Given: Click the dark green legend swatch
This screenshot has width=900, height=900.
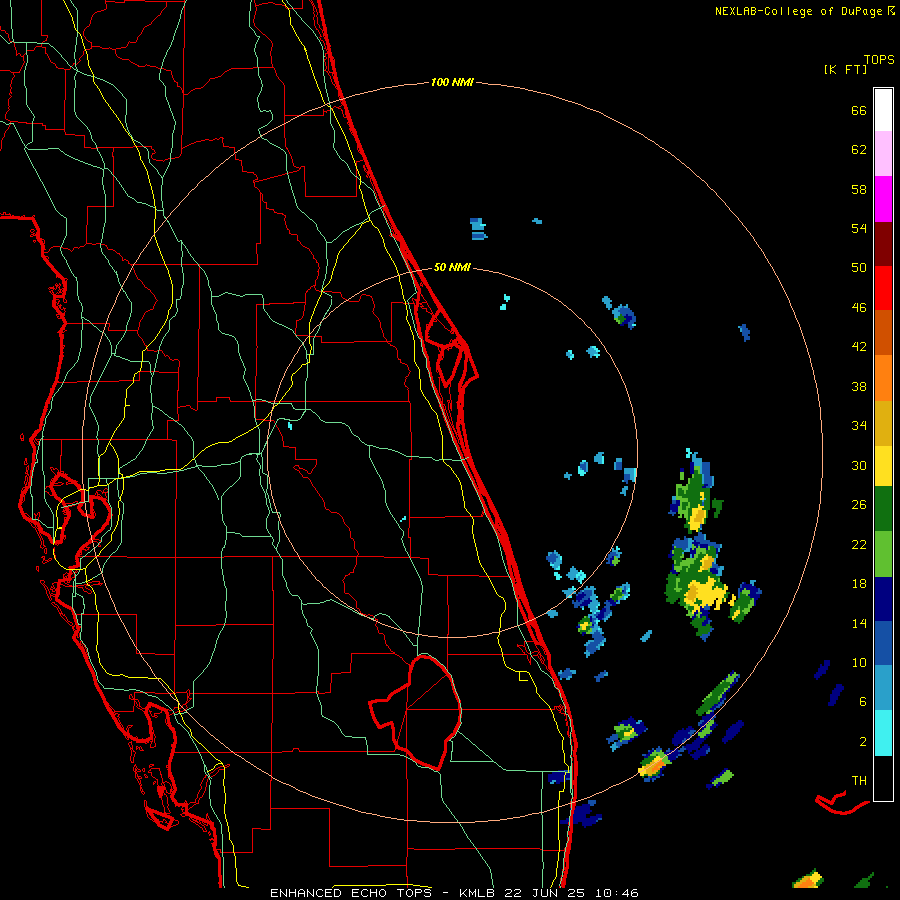Looking at the screenshot, I should pos(883,509).
